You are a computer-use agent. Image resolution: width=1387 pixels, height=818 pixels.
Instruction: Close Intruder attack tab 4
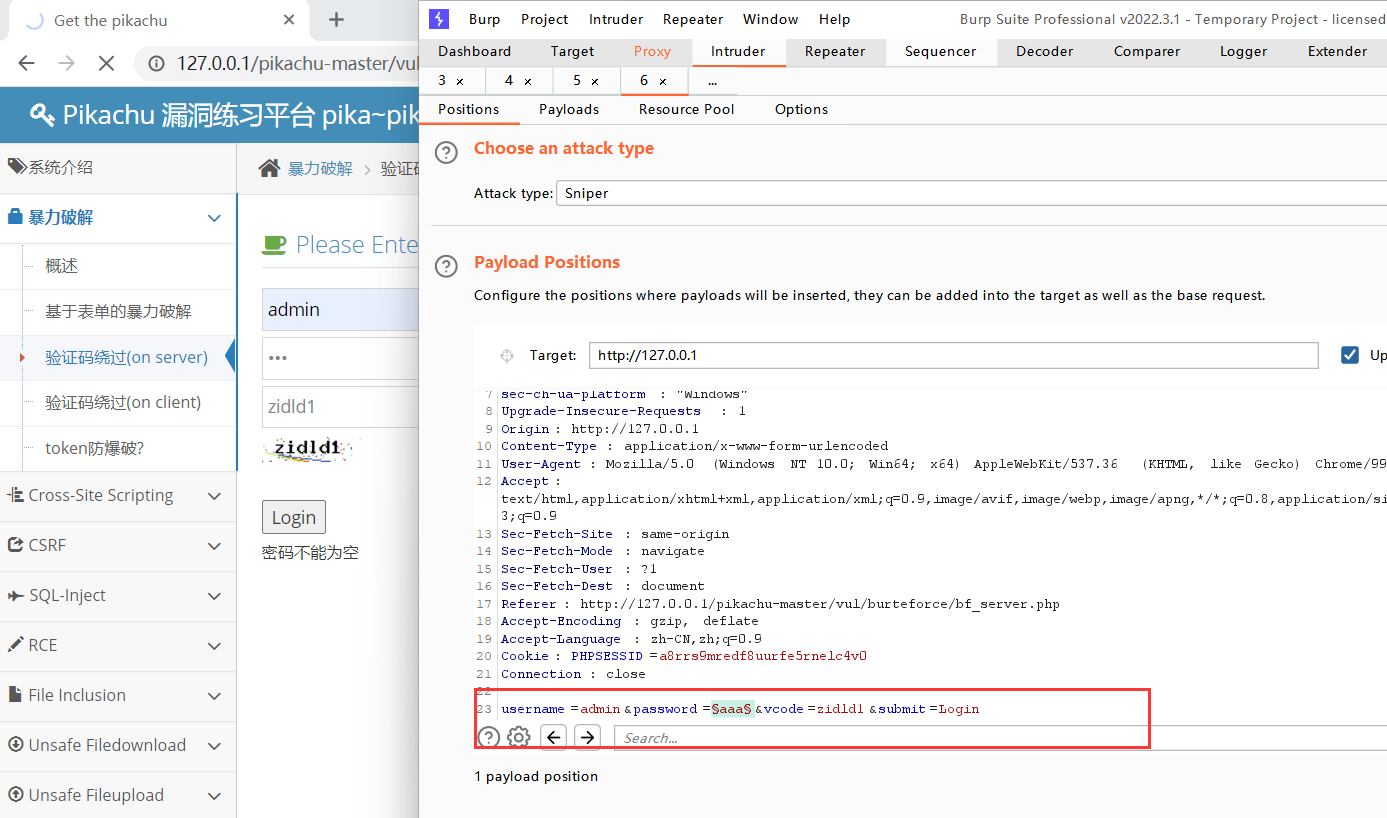point(528,81)
